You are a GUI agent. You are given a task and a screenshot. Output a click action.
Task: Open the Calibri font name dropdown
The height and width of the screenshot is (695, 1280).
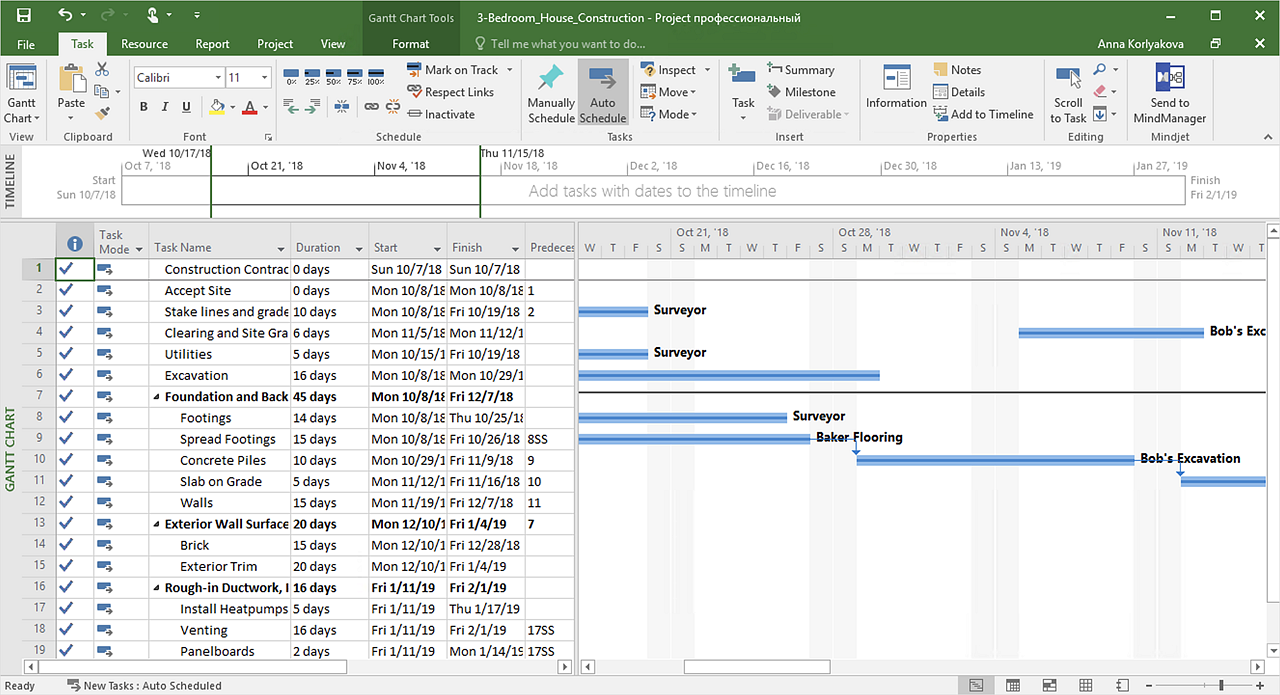[218, 78]
